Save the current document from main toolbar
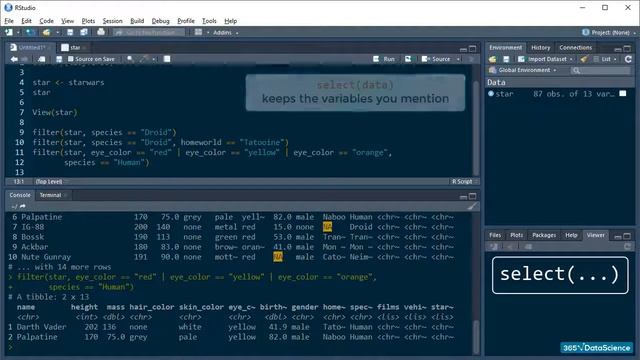 [x=70, y=32]
